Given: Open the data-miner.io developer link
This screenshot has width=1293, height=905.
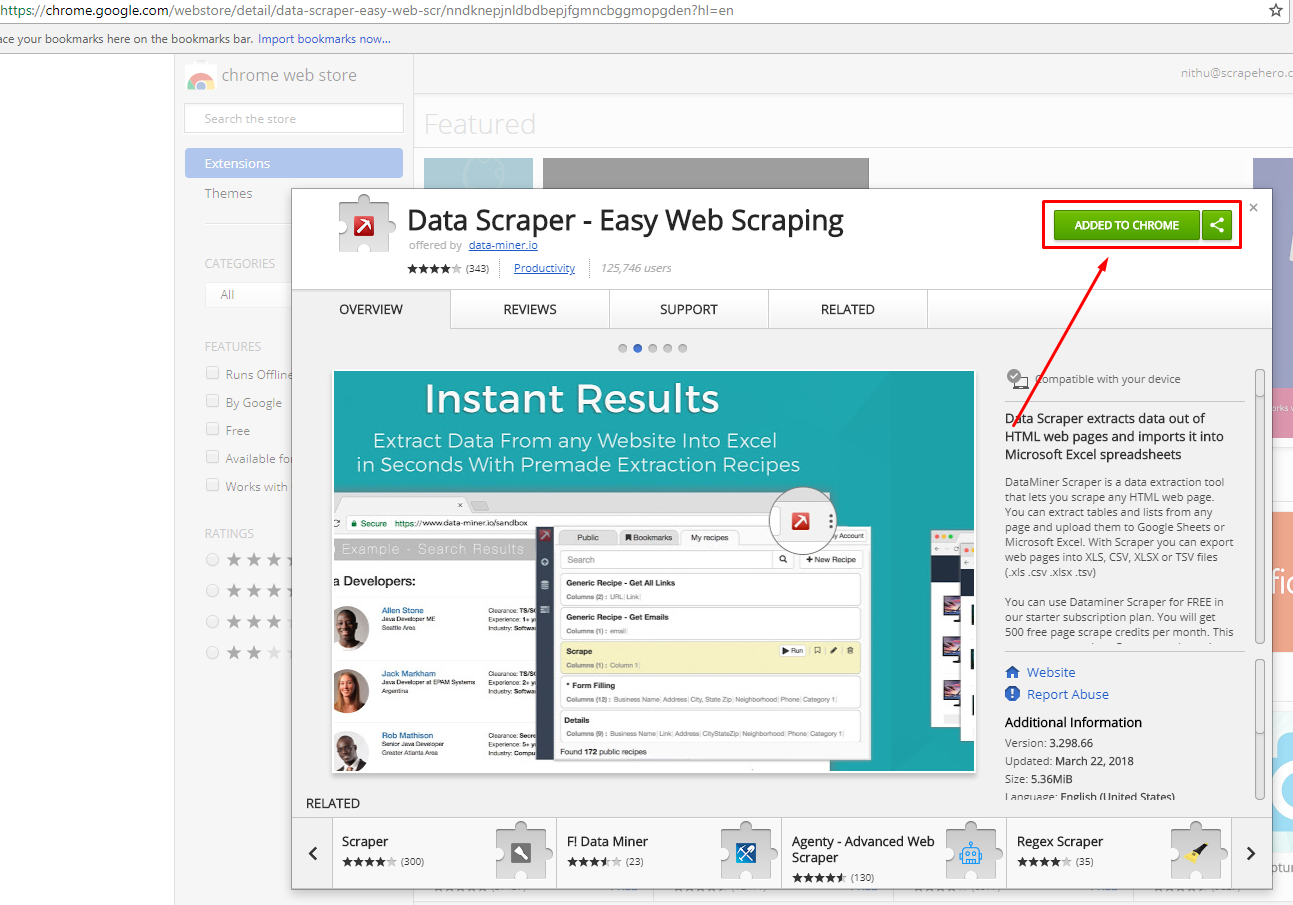Looking at the screenshot, I should coord(503,245).
